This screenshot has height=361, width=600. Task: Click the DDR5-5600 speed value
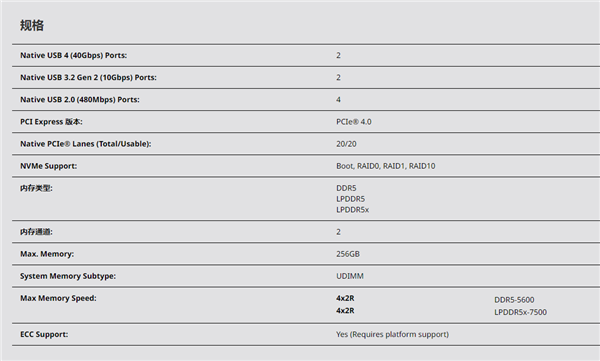tap(514, 300)
